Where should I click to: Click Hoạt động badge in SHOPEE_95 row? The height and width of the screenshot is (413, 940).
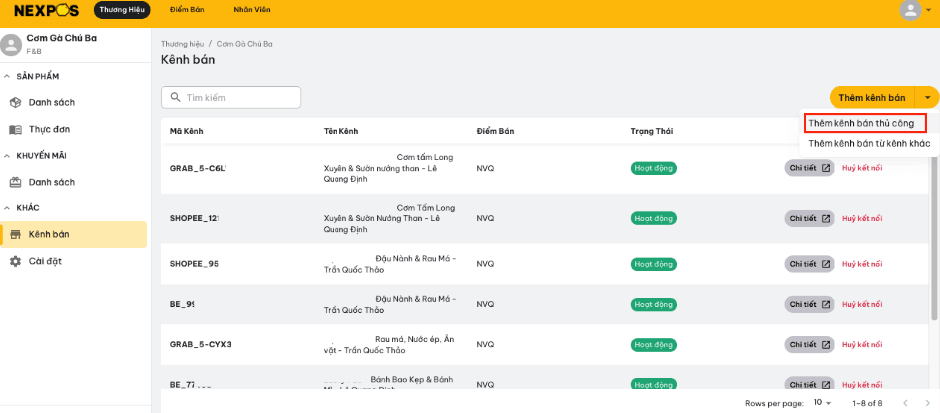tap(653, 264)
